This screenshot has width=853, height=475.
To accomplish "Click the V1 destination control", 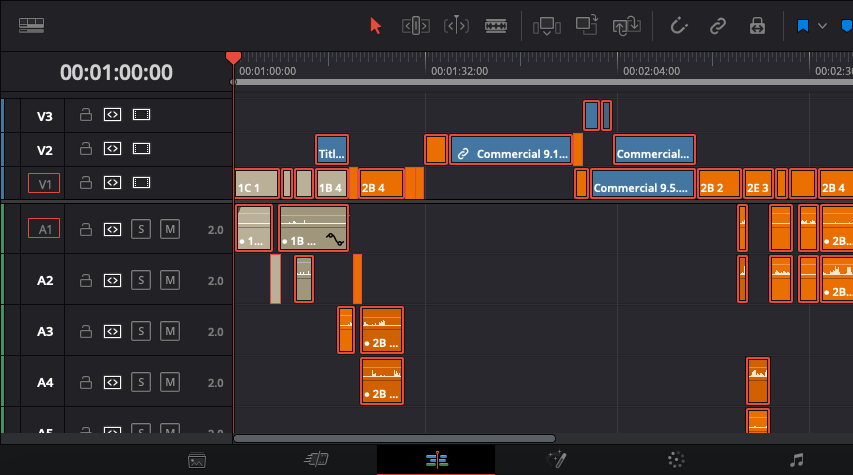I will coord(44,183).
